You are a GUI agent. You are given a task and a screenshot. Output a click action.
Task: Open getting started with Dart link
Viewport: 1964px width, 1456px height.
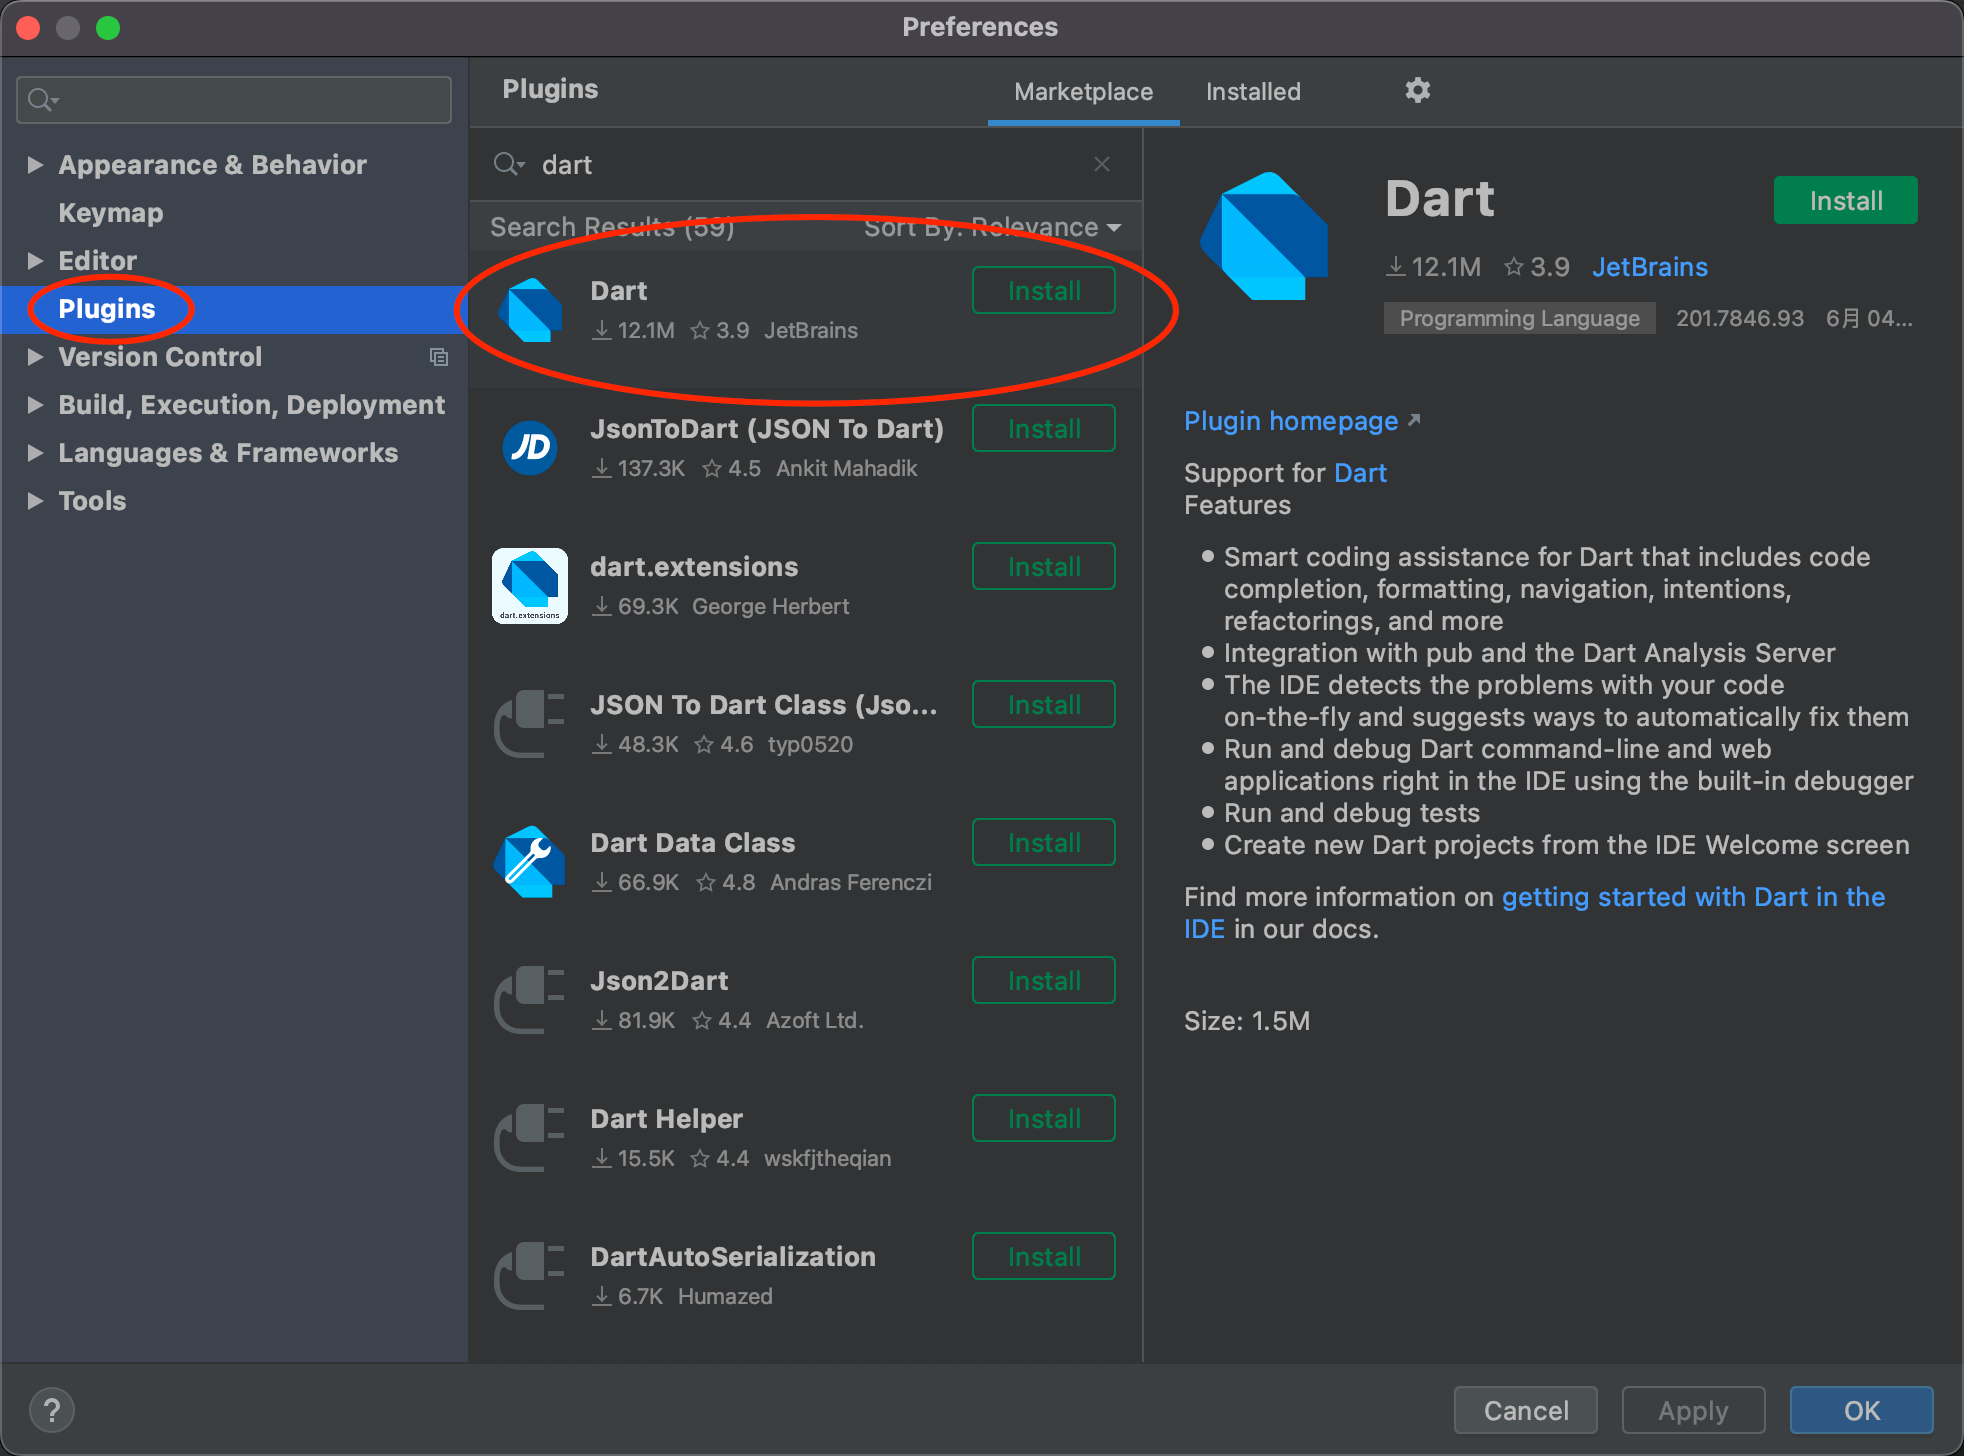1693,897
